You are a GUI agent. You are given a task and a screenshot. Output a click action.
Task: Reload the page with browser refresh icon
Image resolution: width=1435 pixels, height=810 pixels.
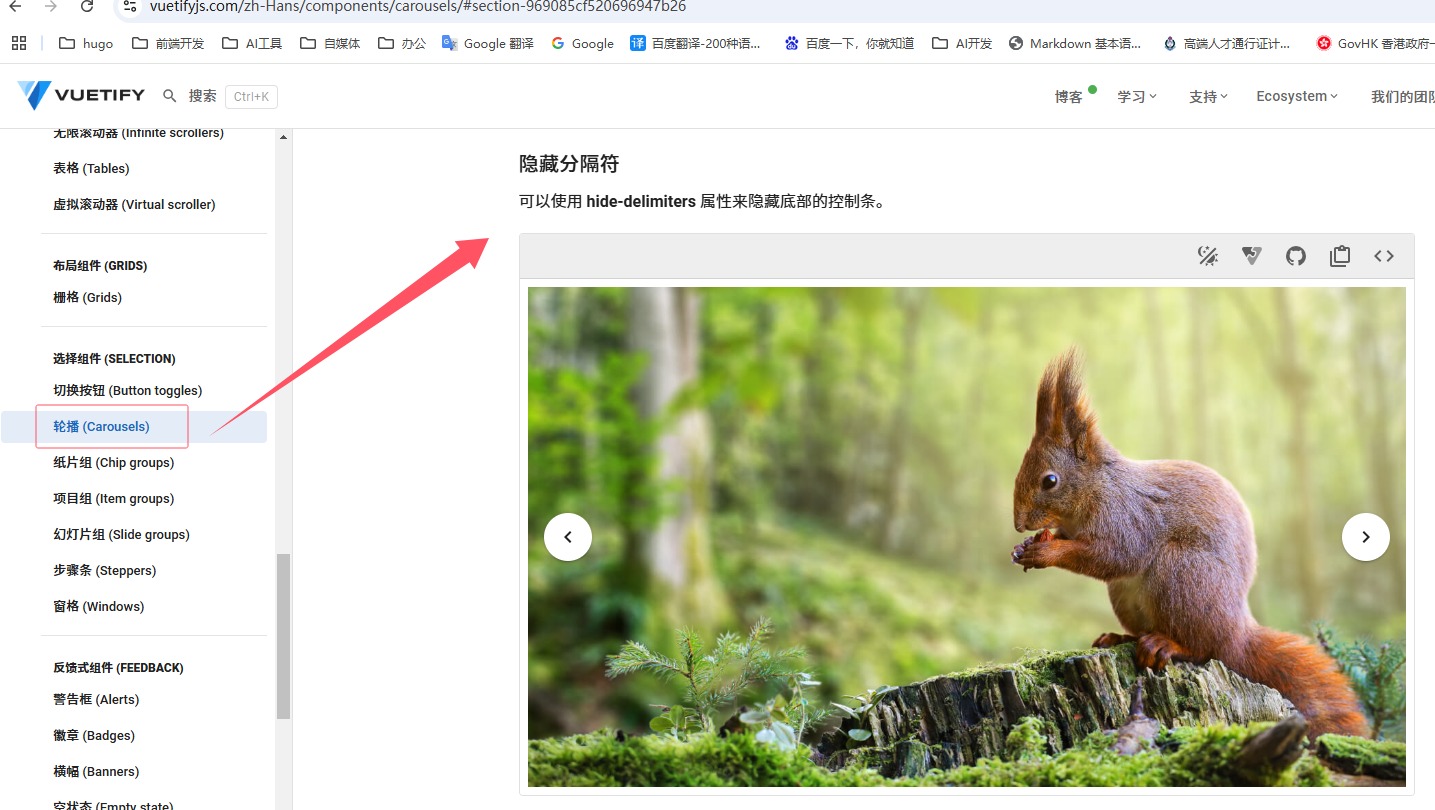[87, 7]
